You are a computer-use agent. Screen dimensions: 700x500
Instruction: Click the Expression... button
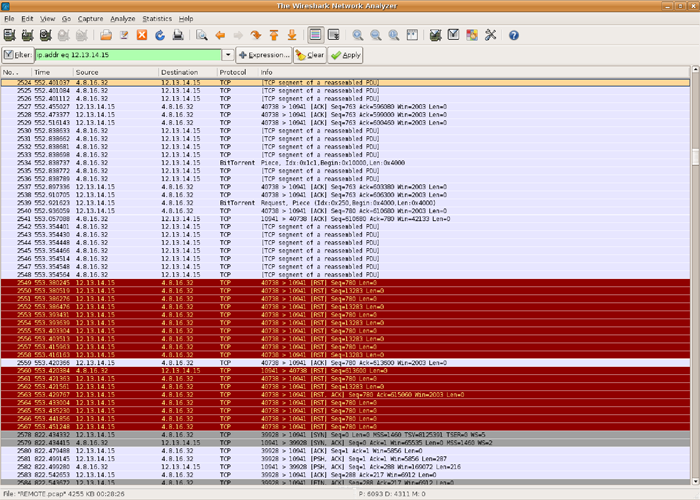tap(264, 55)
